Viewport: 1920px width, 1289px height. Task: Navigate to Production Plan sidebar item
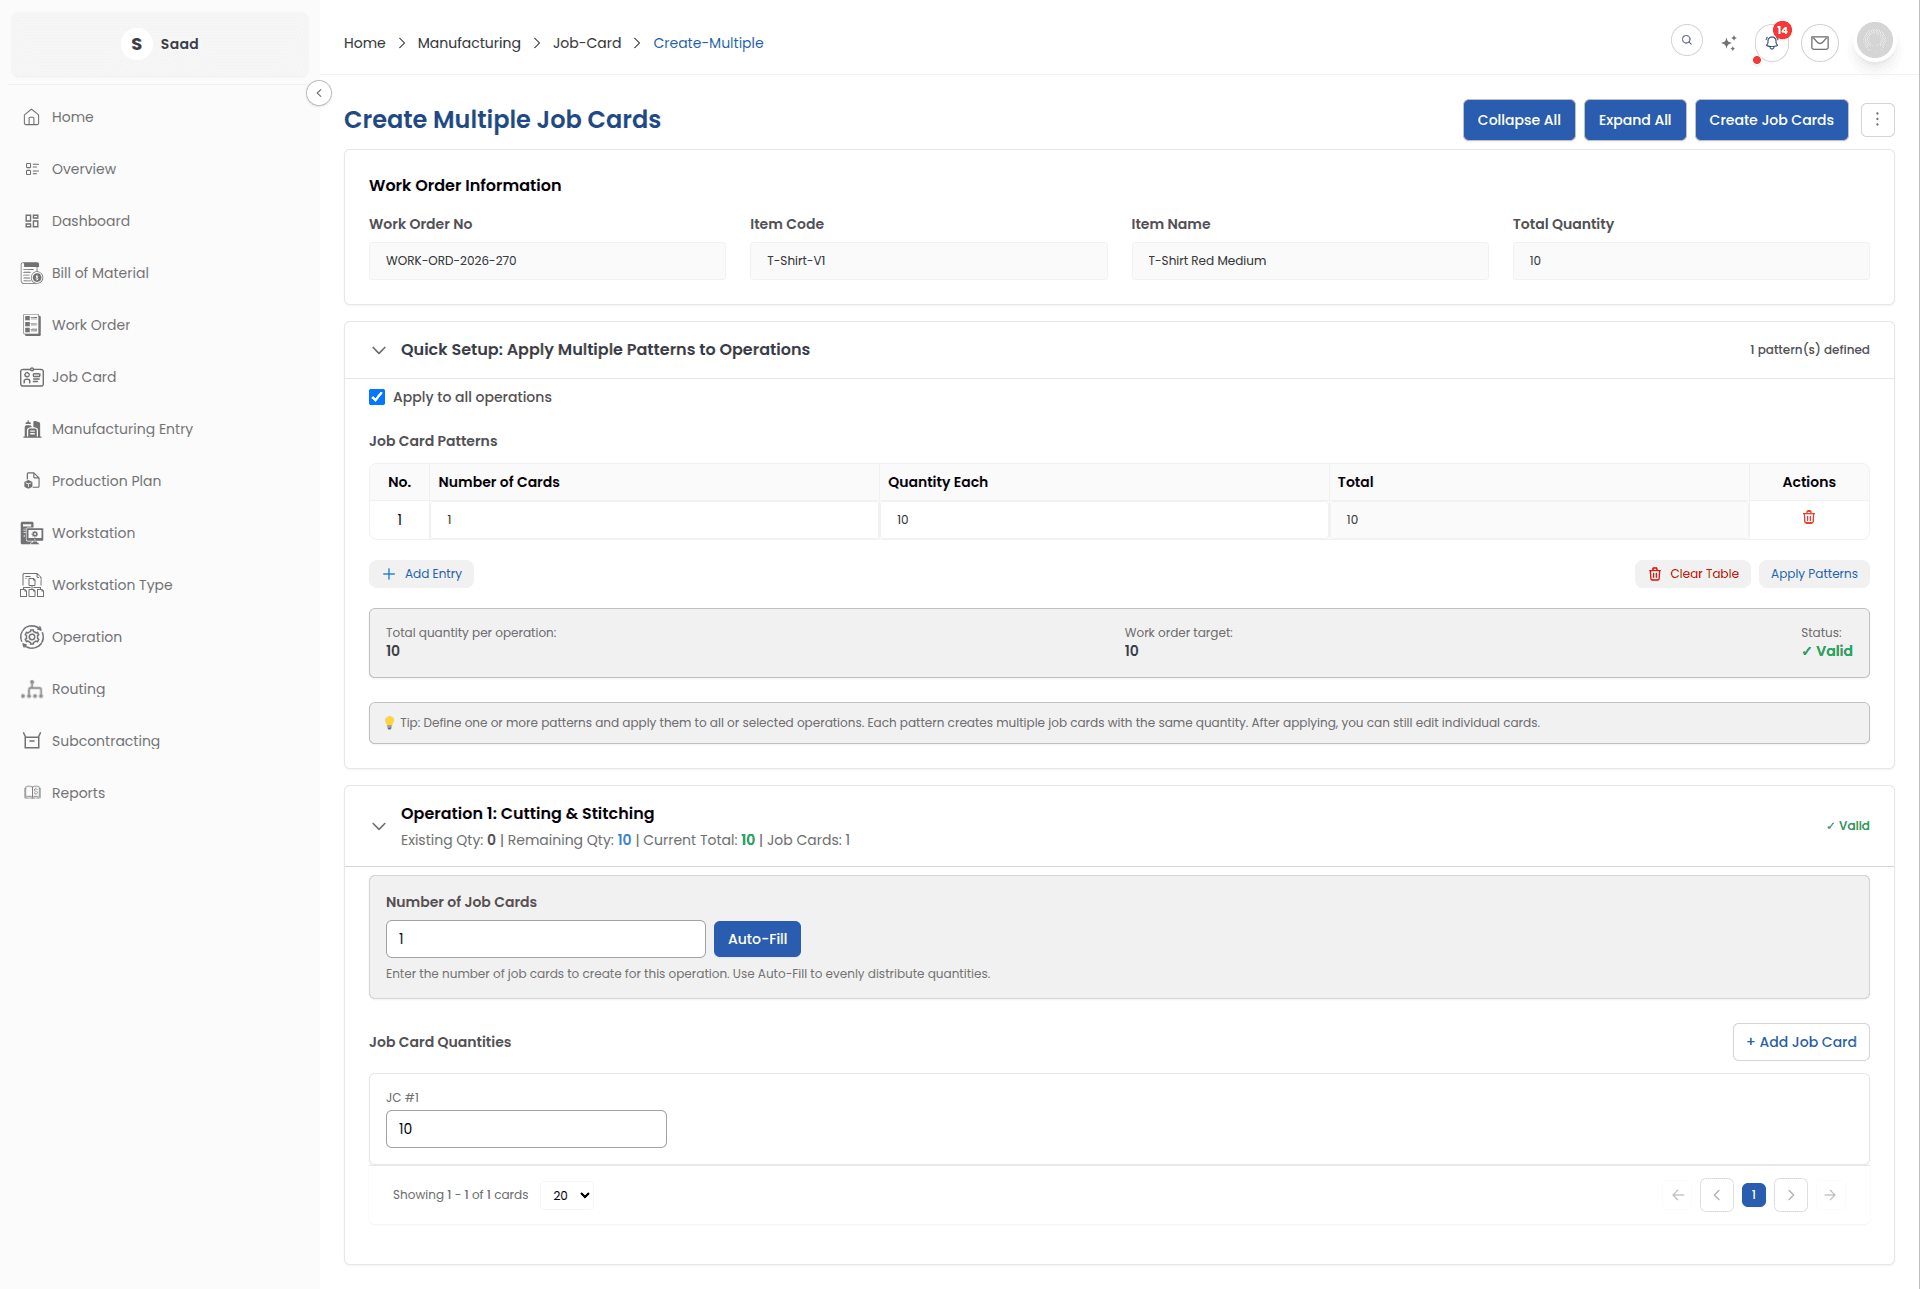click(106, 481)
